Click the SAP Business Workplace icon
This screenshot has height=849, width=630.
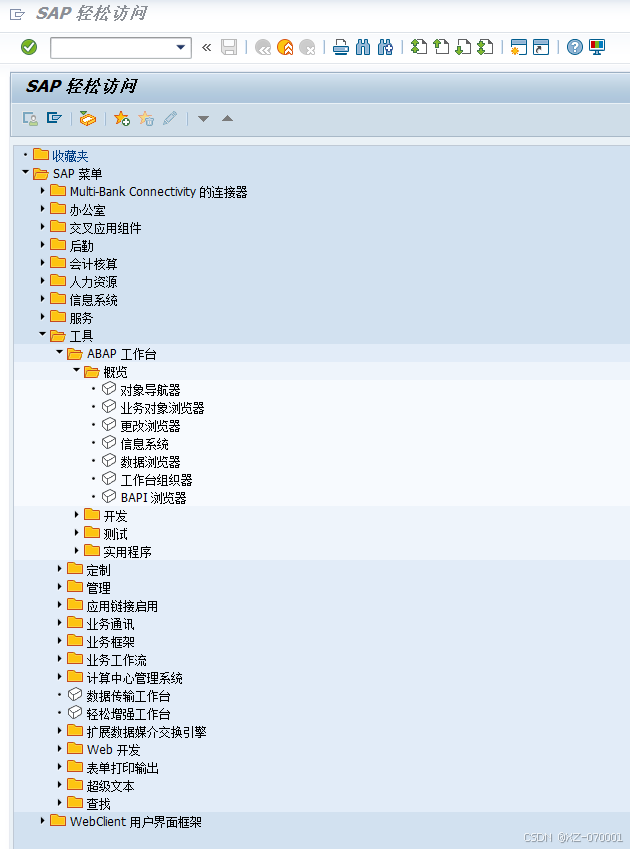point(88,119)
